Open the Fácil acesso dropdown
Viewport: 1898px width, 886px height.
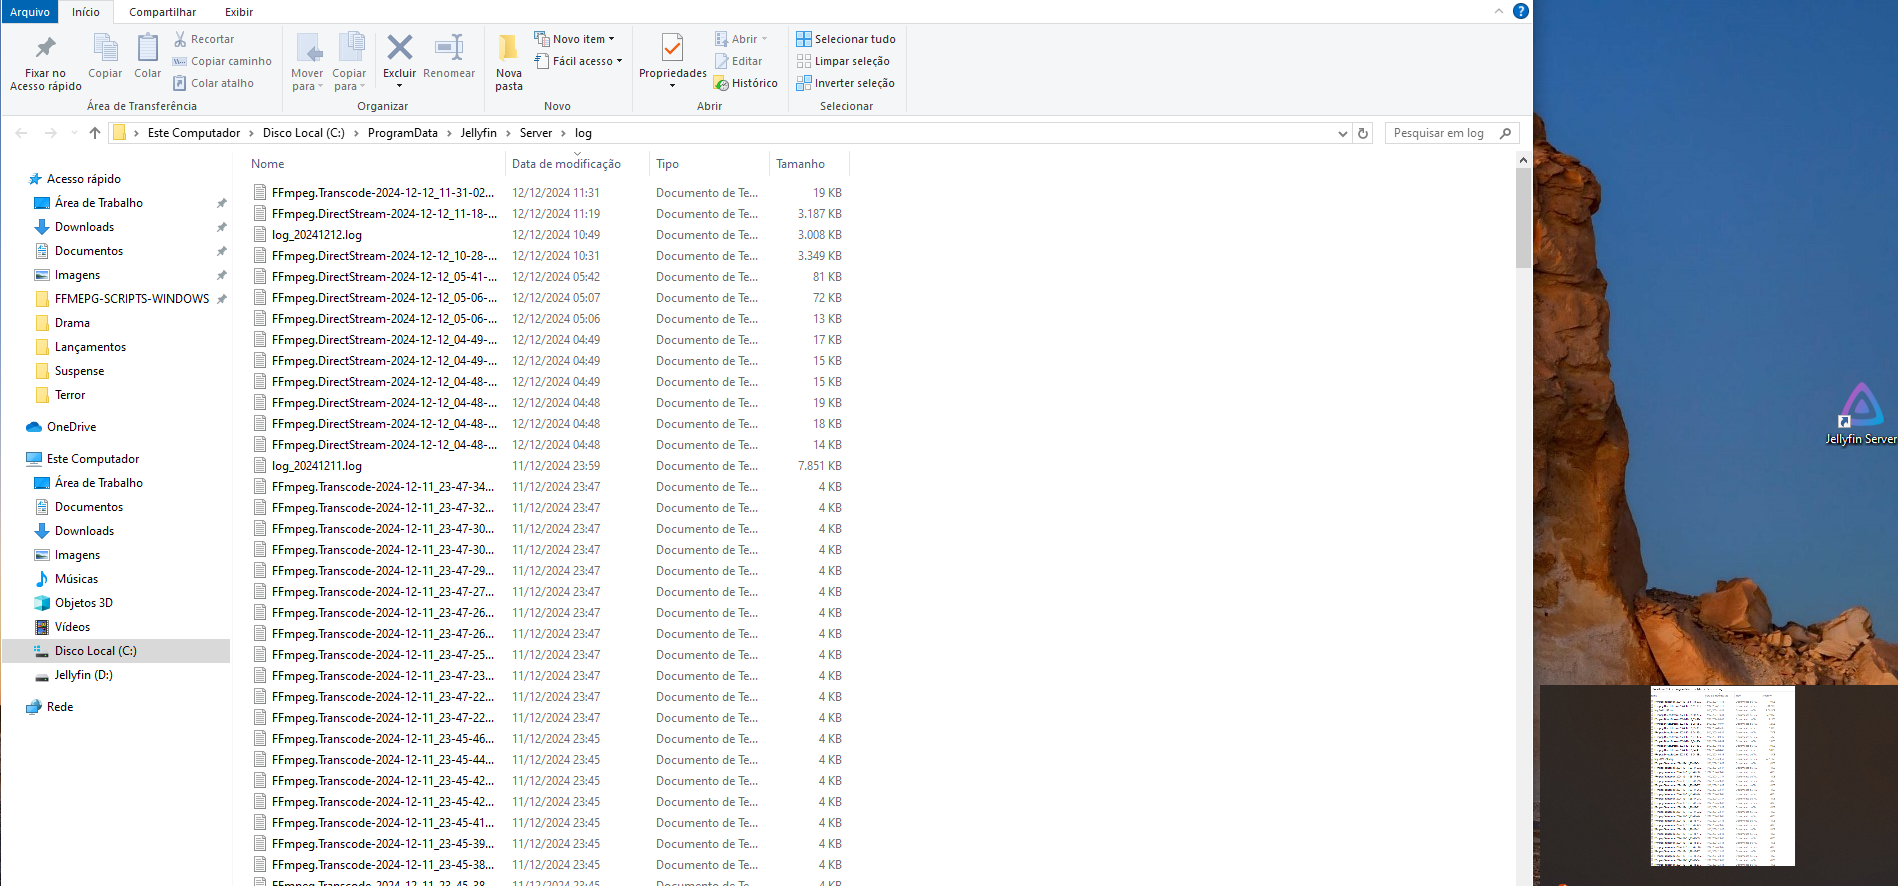pyautogui.click(x=580, y=61)
